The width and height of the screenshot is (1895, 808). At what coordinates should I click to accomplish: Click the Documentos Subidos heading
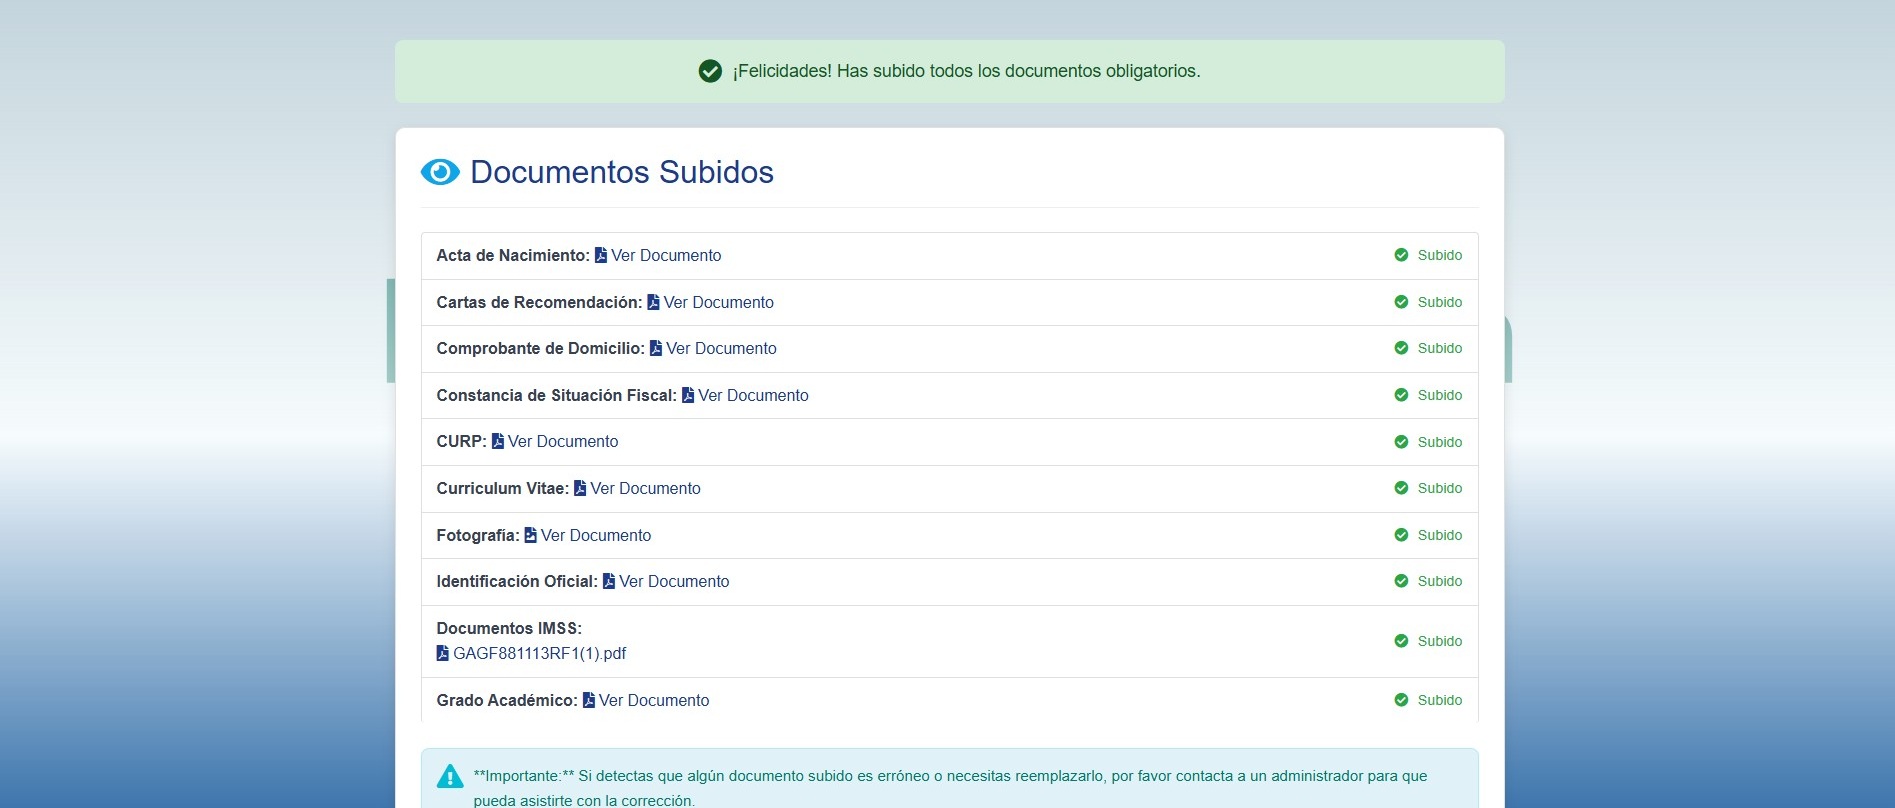point(621,172)
